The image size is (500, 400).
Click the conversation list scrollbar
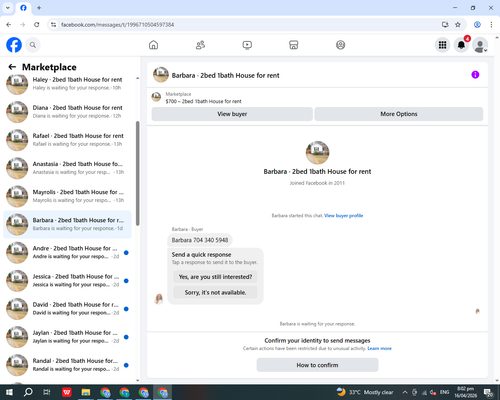tap(137, 173)
